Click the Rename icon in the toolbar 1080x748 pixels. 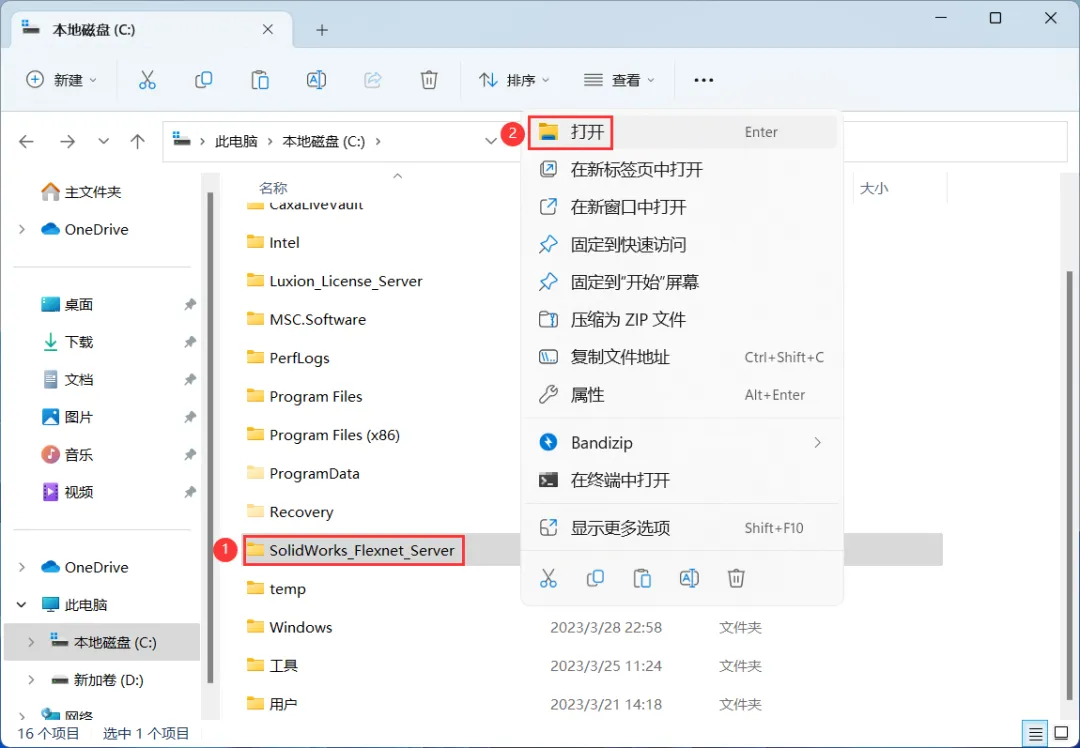pos(316,80)
